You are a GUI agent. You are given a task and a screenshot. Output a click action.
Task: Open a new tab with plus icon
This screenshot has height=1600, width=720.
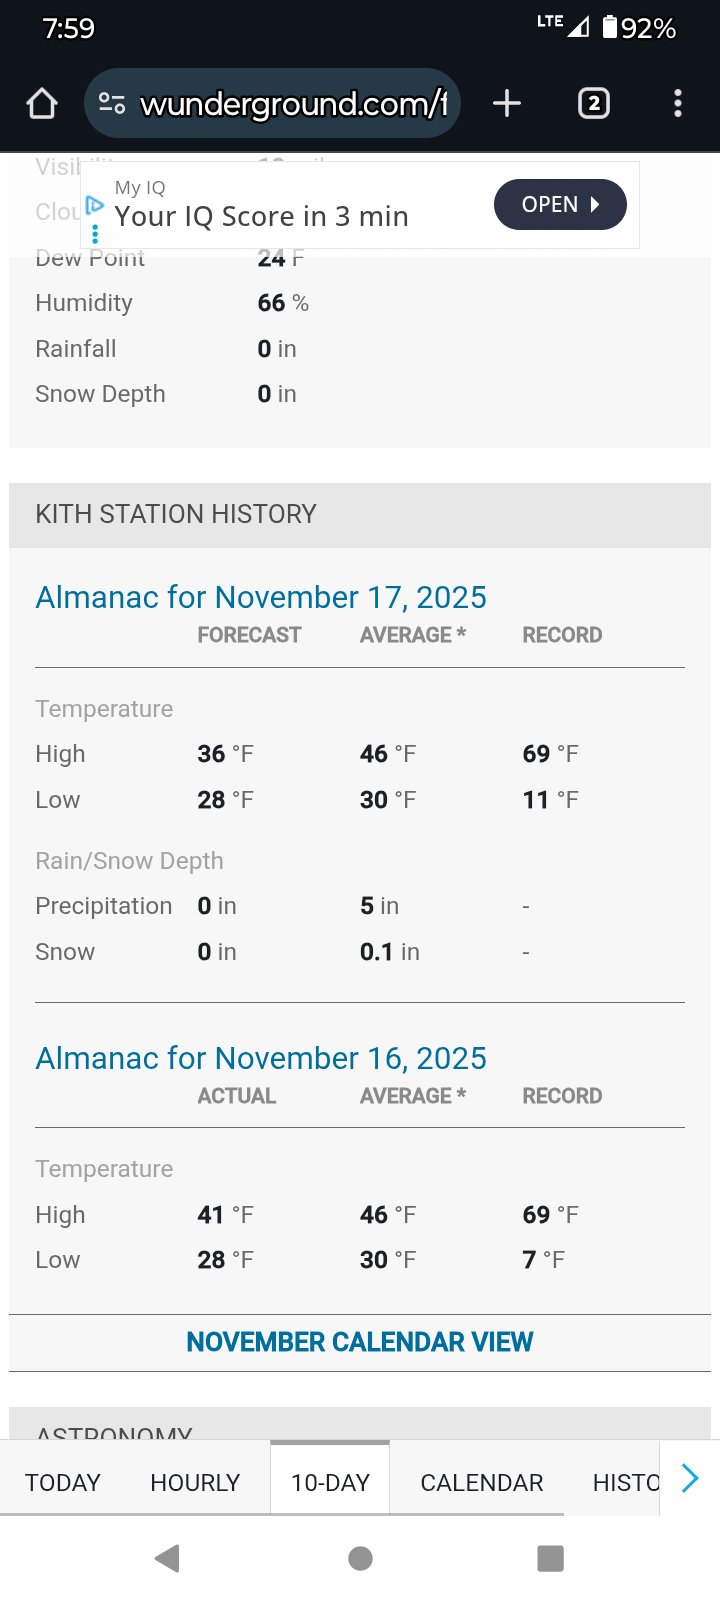[x=507, y=103]
